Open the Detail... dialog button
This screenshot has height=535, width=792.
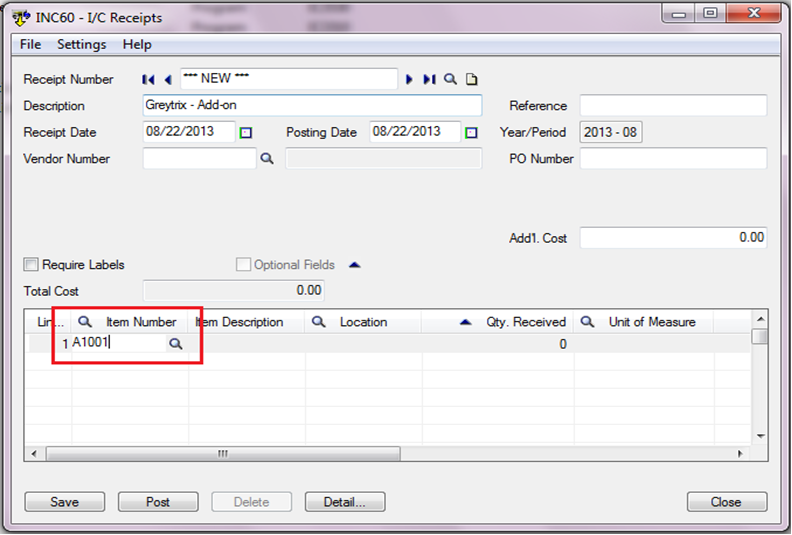[345, 502]
